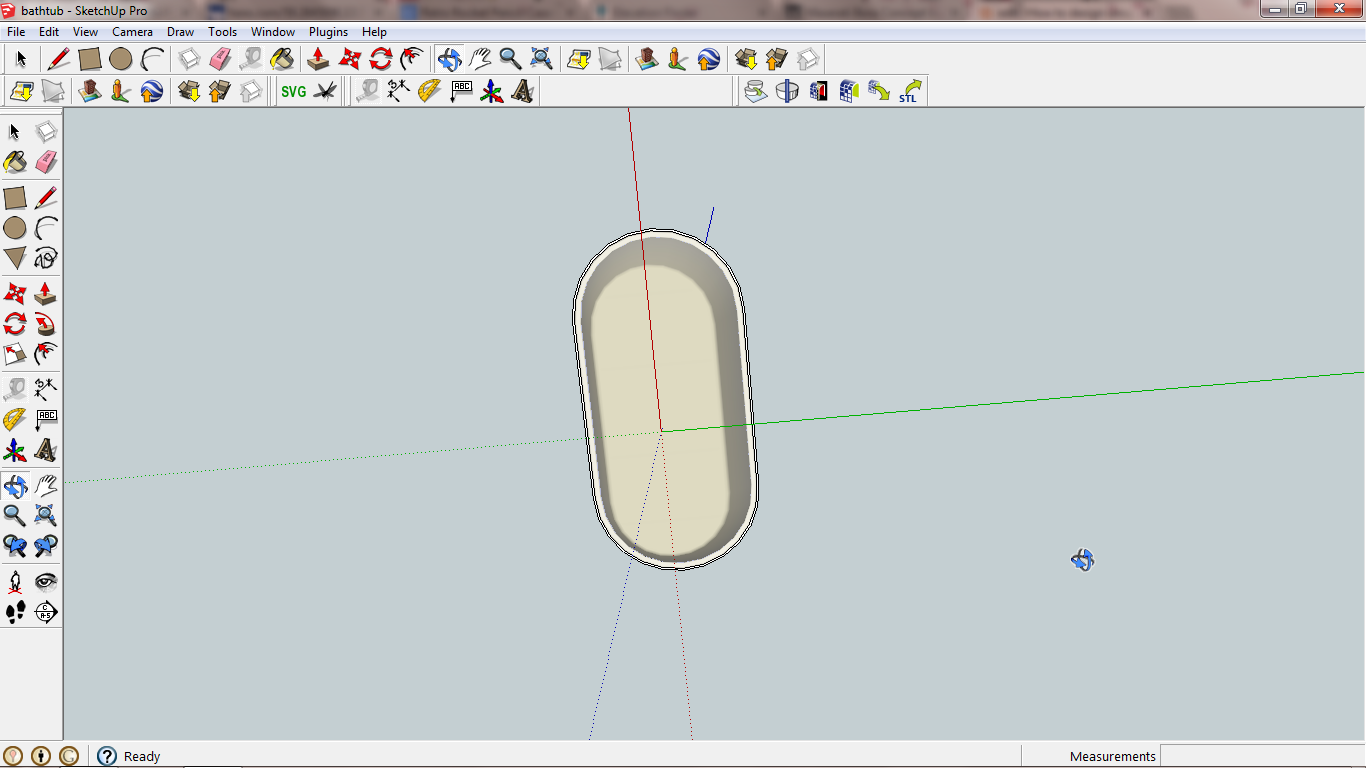
Task: Select the Position Camera tool
Action: [15, 581]
